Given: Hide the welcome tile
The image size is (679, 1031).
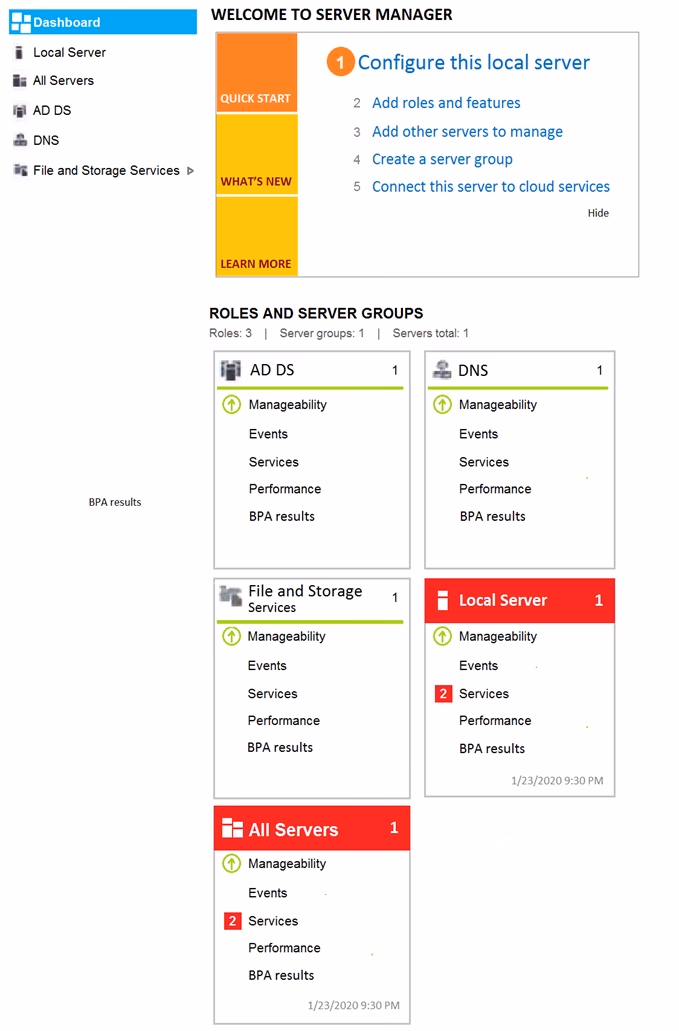Looking at the screenshot, I should tap(598, 213).
